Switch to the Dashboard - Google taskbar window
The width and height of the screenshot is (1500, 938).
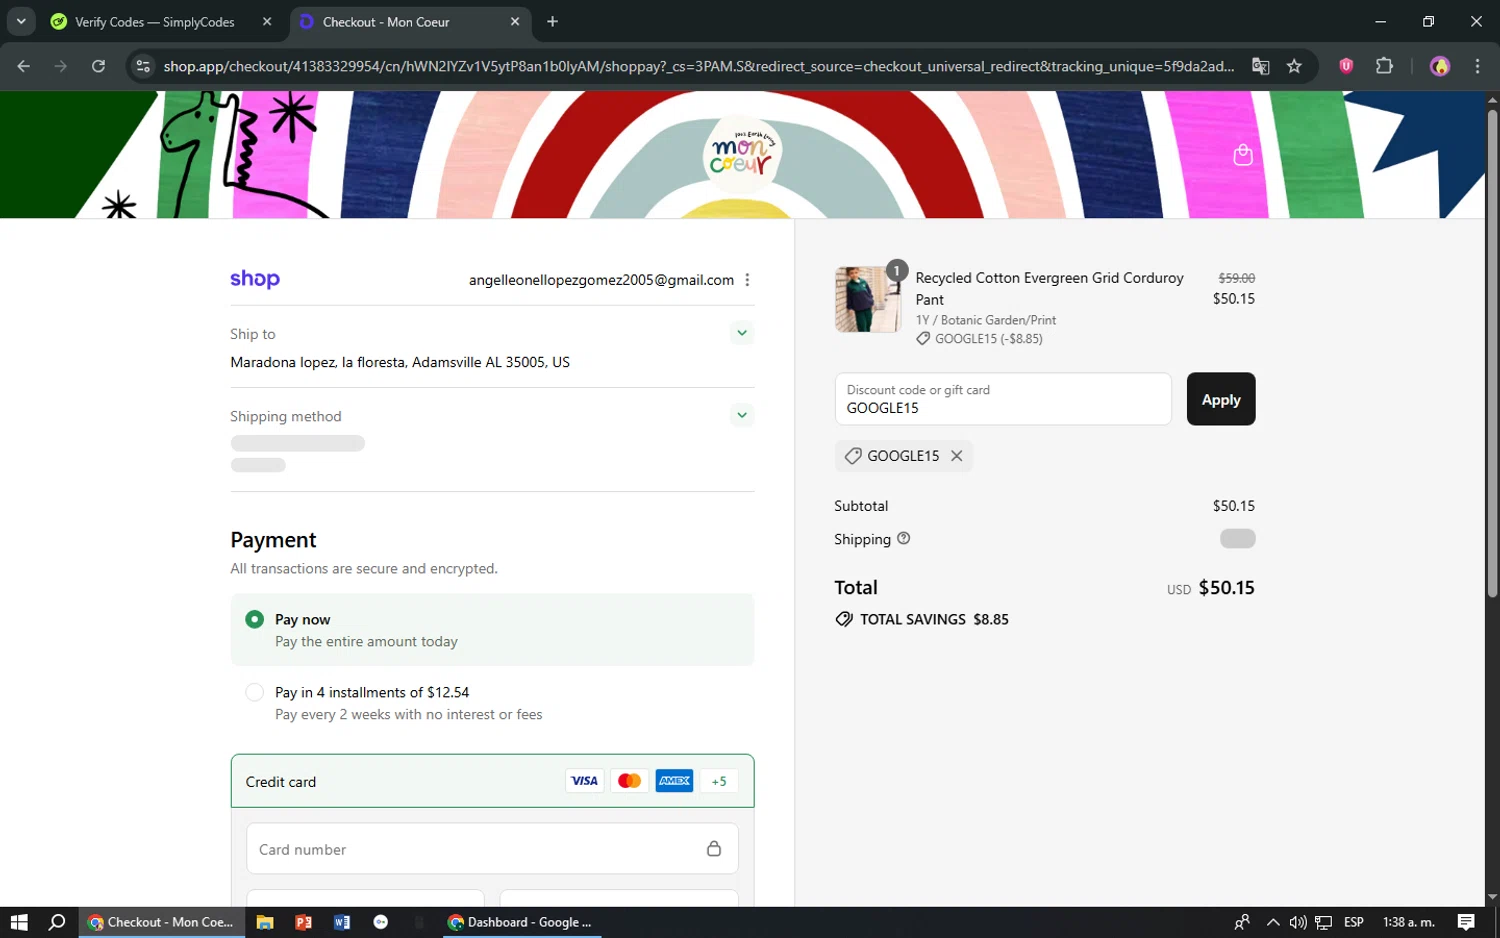click(x=521, y=922)
